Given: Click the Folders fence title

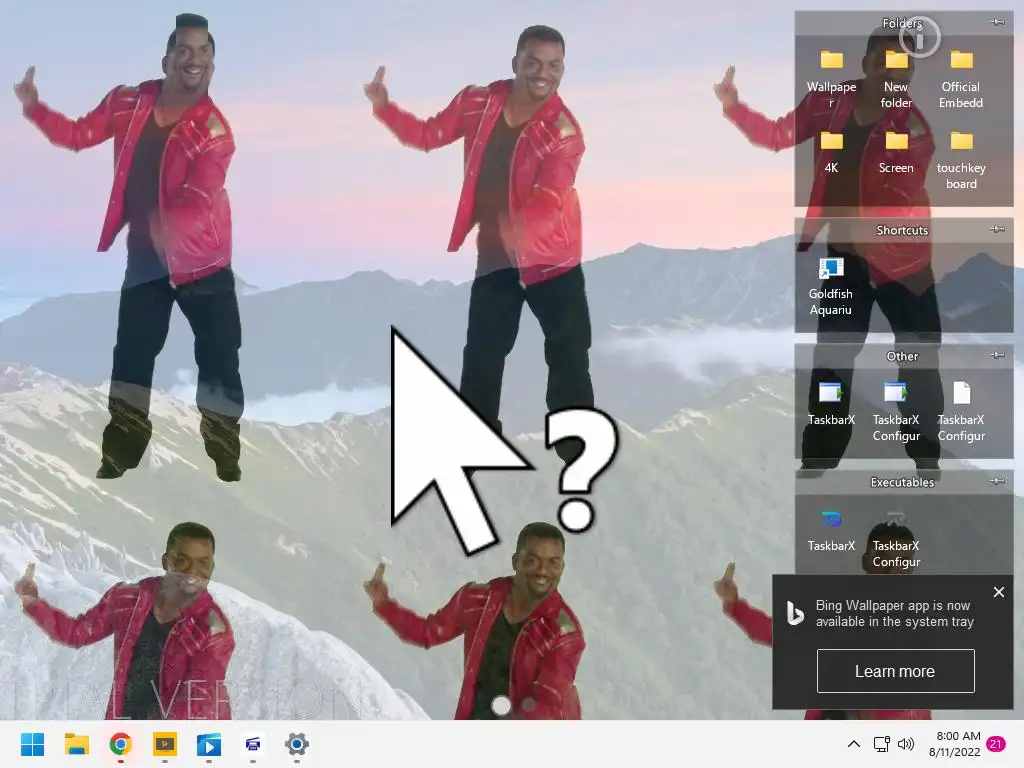Looking at the screenshot, I should pos(902,24).
